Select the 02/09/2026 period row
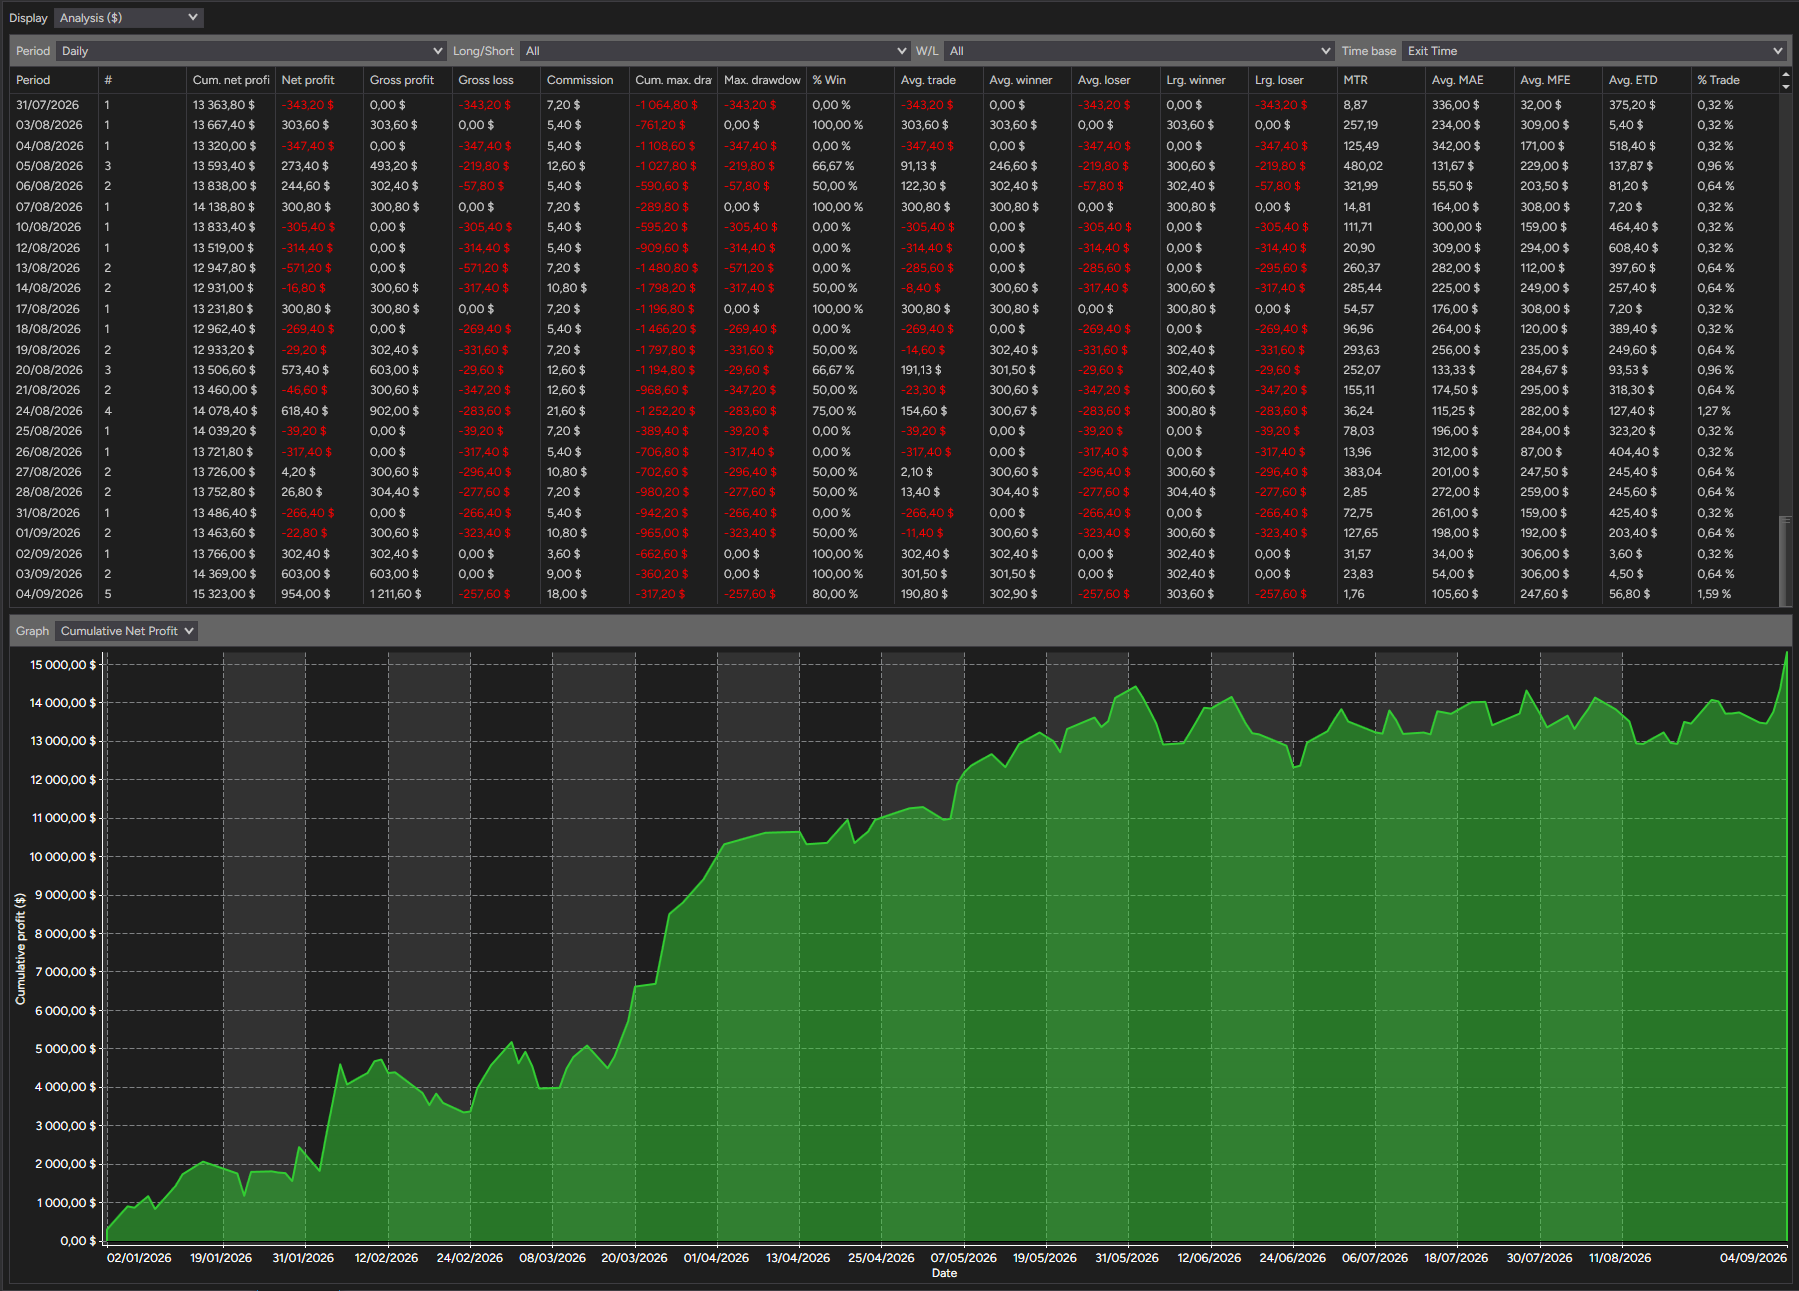The image size is (1799, 1291). point(894,554)
